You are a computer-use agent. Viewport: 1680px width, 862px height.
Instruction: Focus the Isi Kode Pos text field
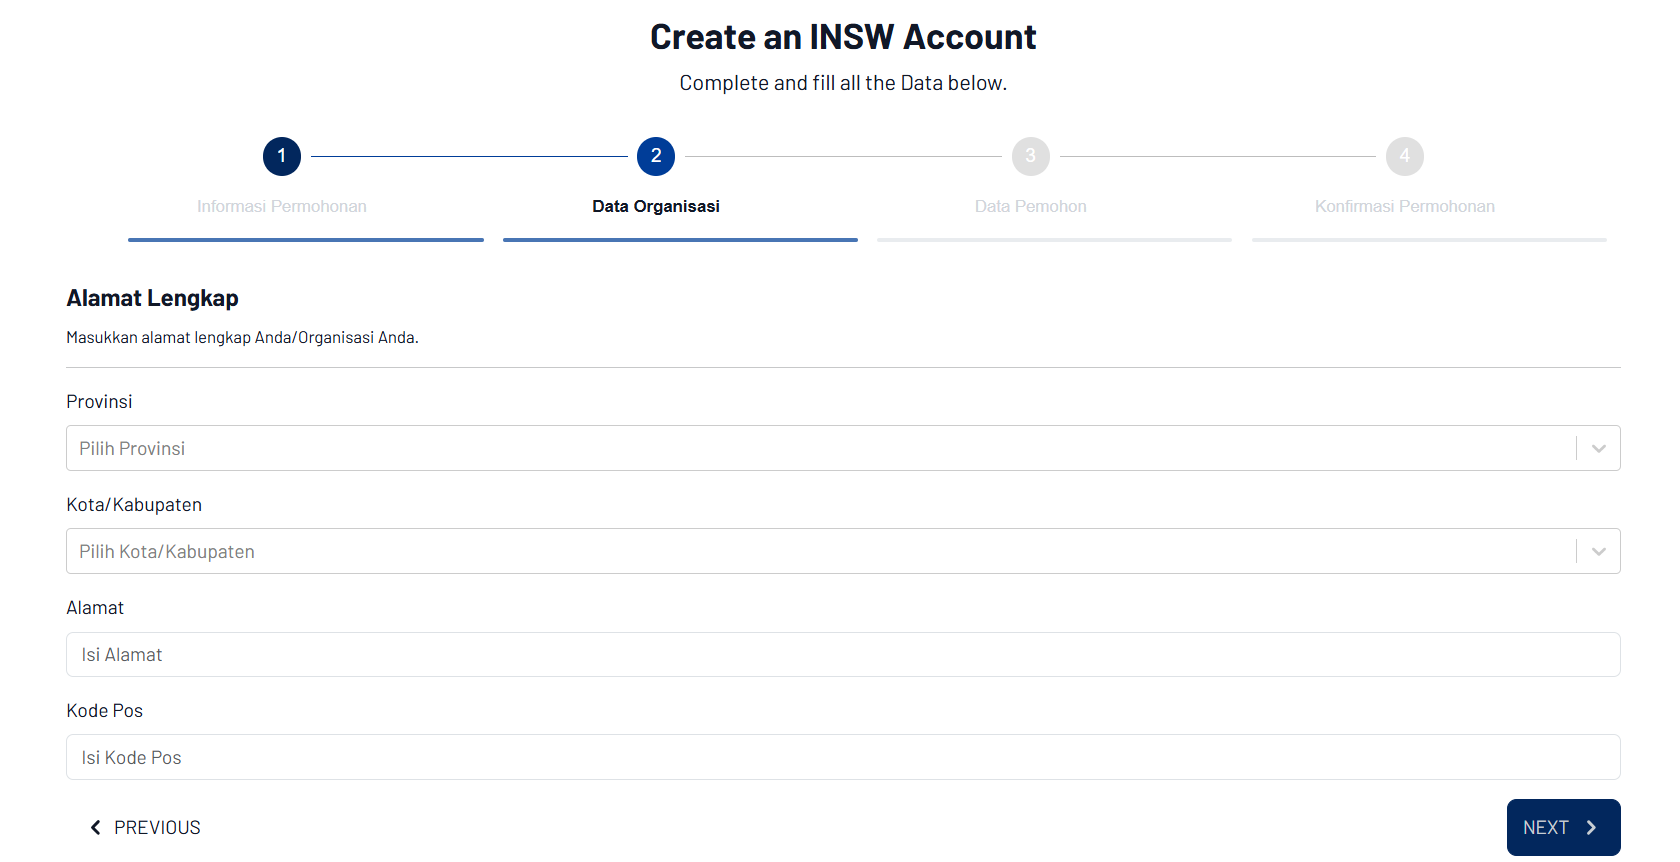coord(842,758)
